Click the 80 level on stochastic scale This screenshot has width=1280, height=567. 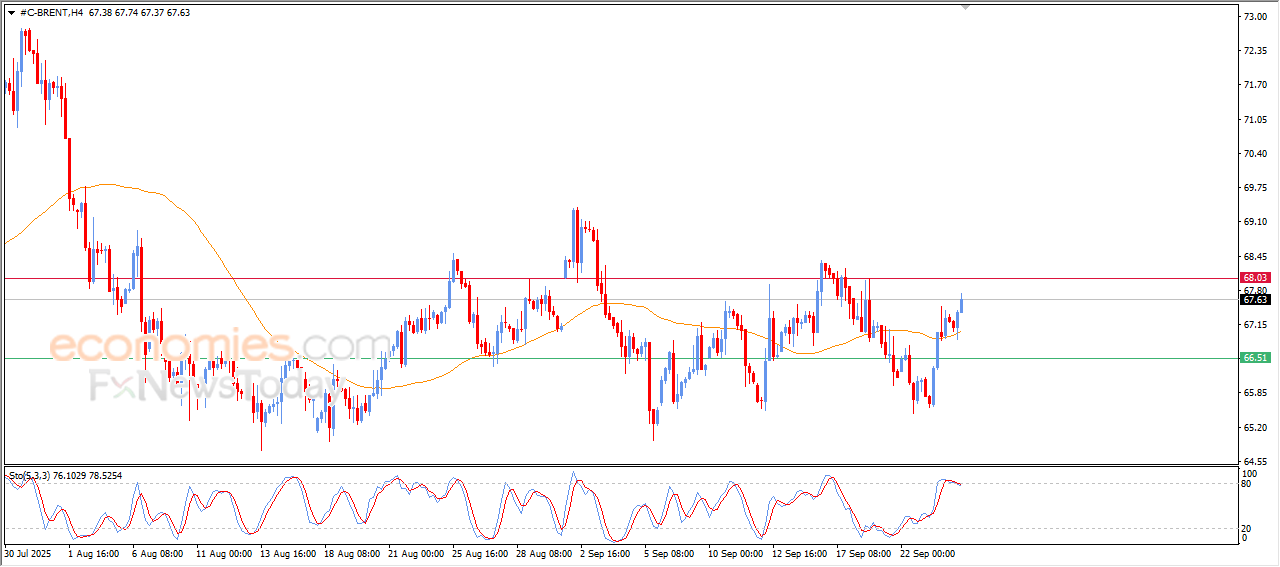pyautogui.click(x=1246, y=484)
